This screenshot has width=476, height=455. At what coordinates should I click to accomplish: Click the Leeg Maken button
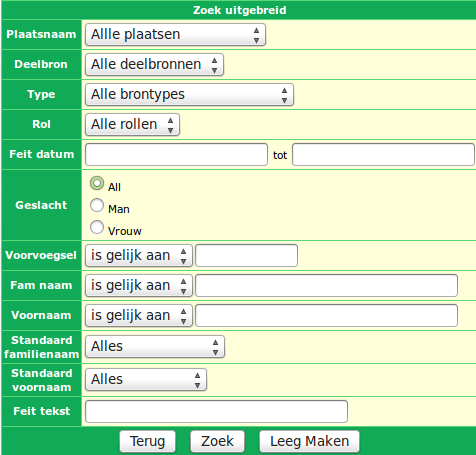coord(309,441)
